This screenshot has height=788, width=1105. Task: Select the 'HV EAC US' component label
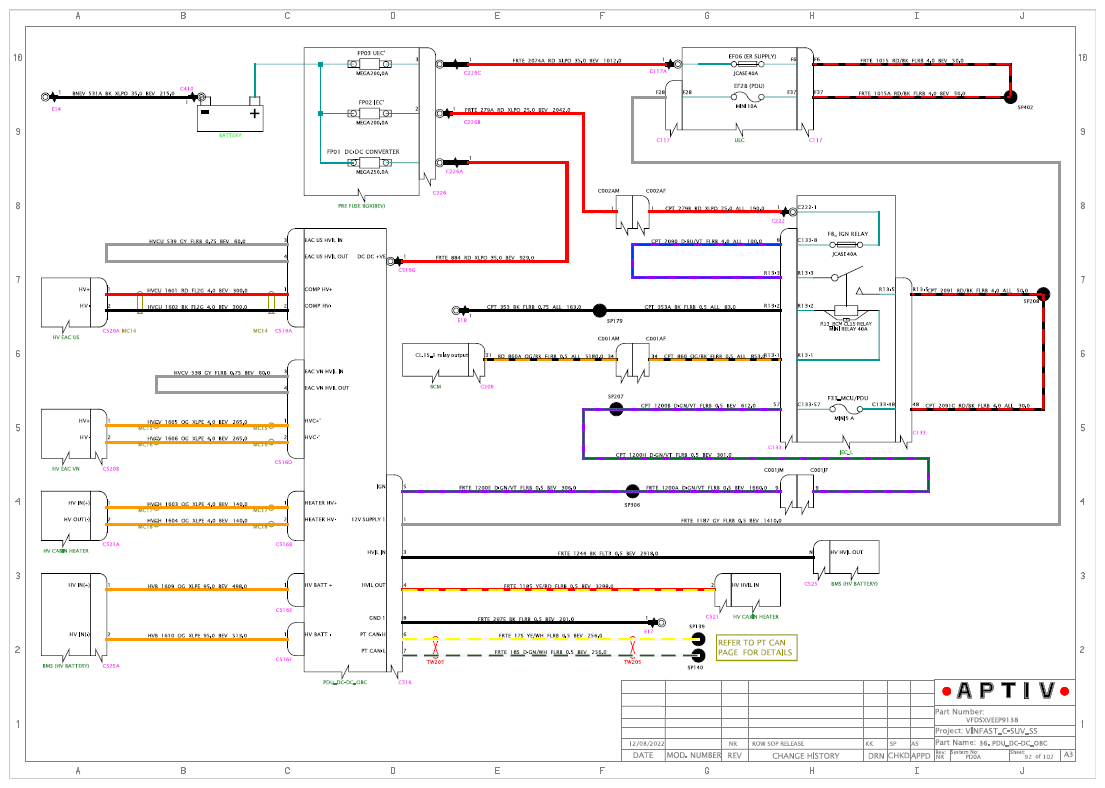pyautogui.click(x=66, y=337)
